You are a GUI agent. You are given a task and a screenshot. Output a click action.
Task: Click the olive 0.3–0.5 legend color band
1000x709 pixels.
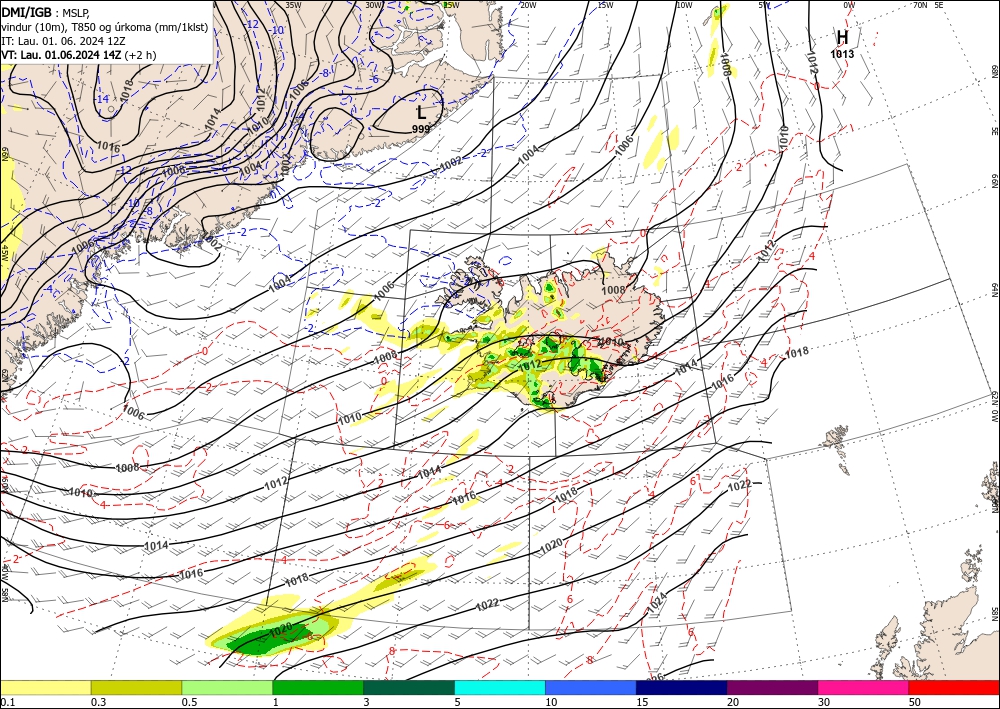(136, 687)
